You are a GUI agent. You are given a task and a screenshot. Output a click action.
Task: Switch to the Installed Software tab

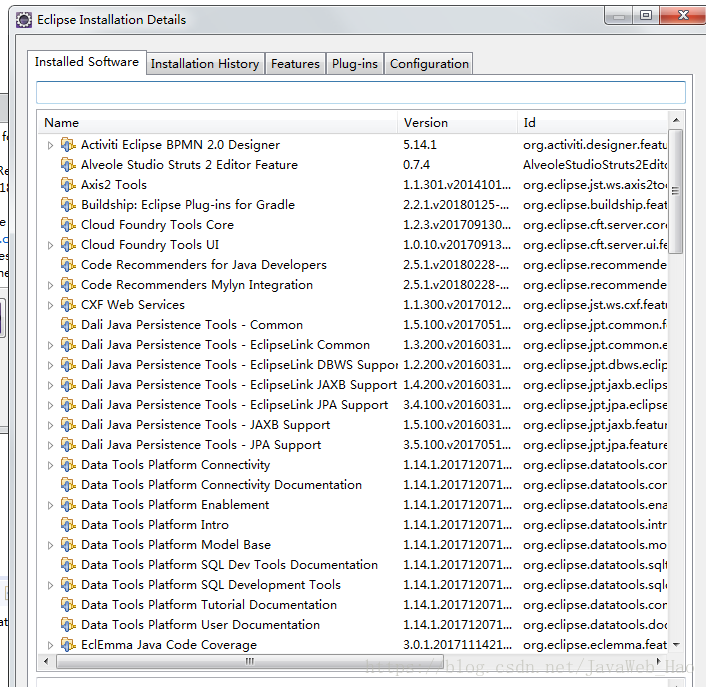(87, 62)
